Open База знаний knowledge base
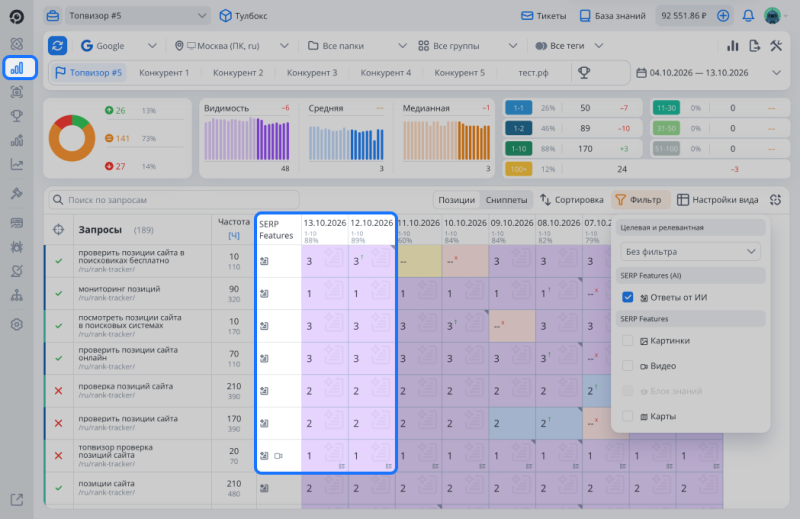Screen dimensions: 800x519 point(613,16)
